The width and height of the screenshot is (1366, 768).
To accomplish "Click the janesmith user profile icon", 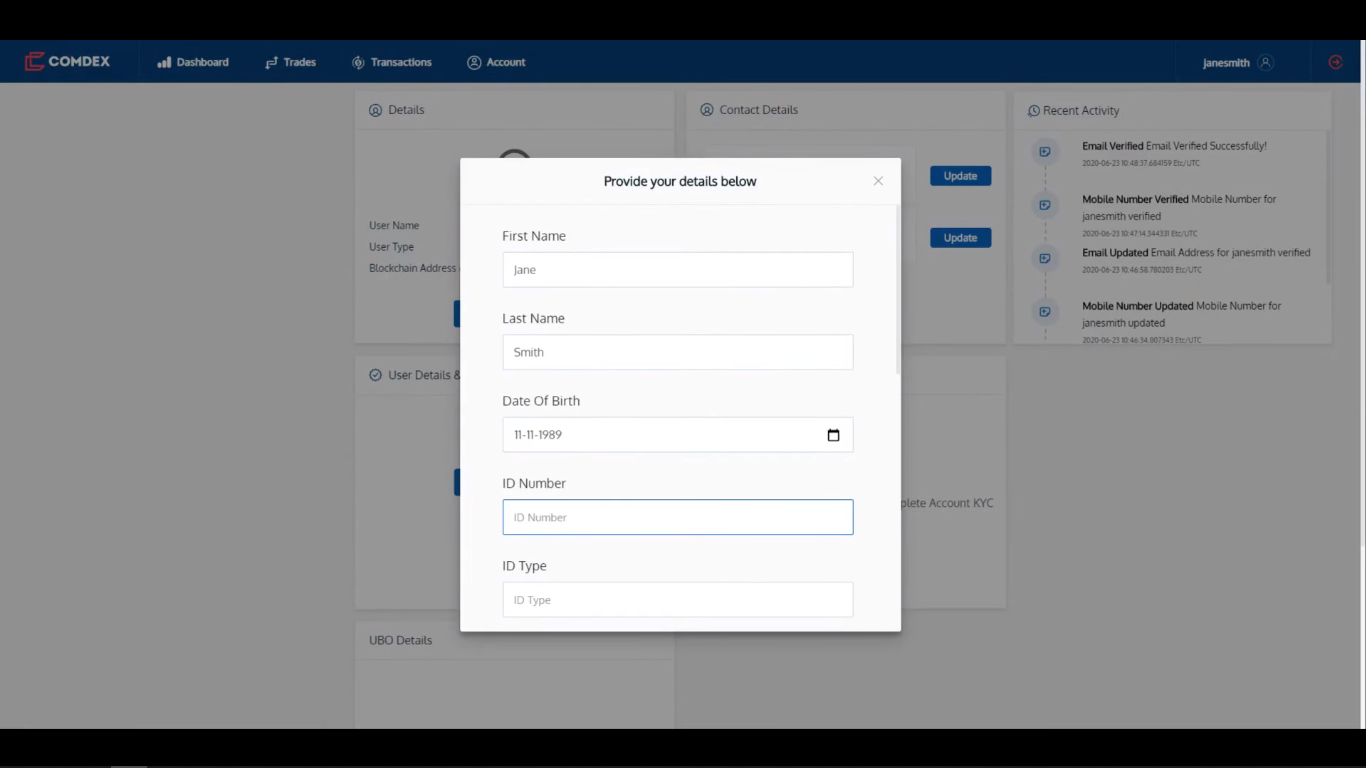I will coord(1265,62).
